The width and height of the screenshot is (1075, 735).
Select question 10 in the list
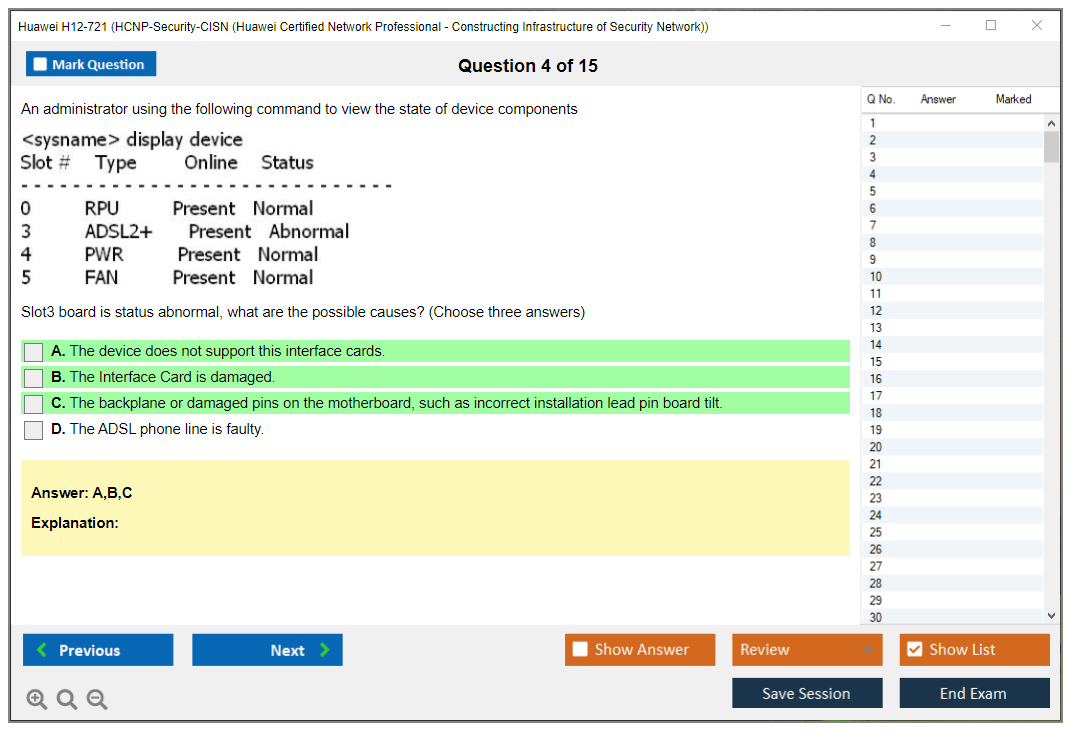876,277
